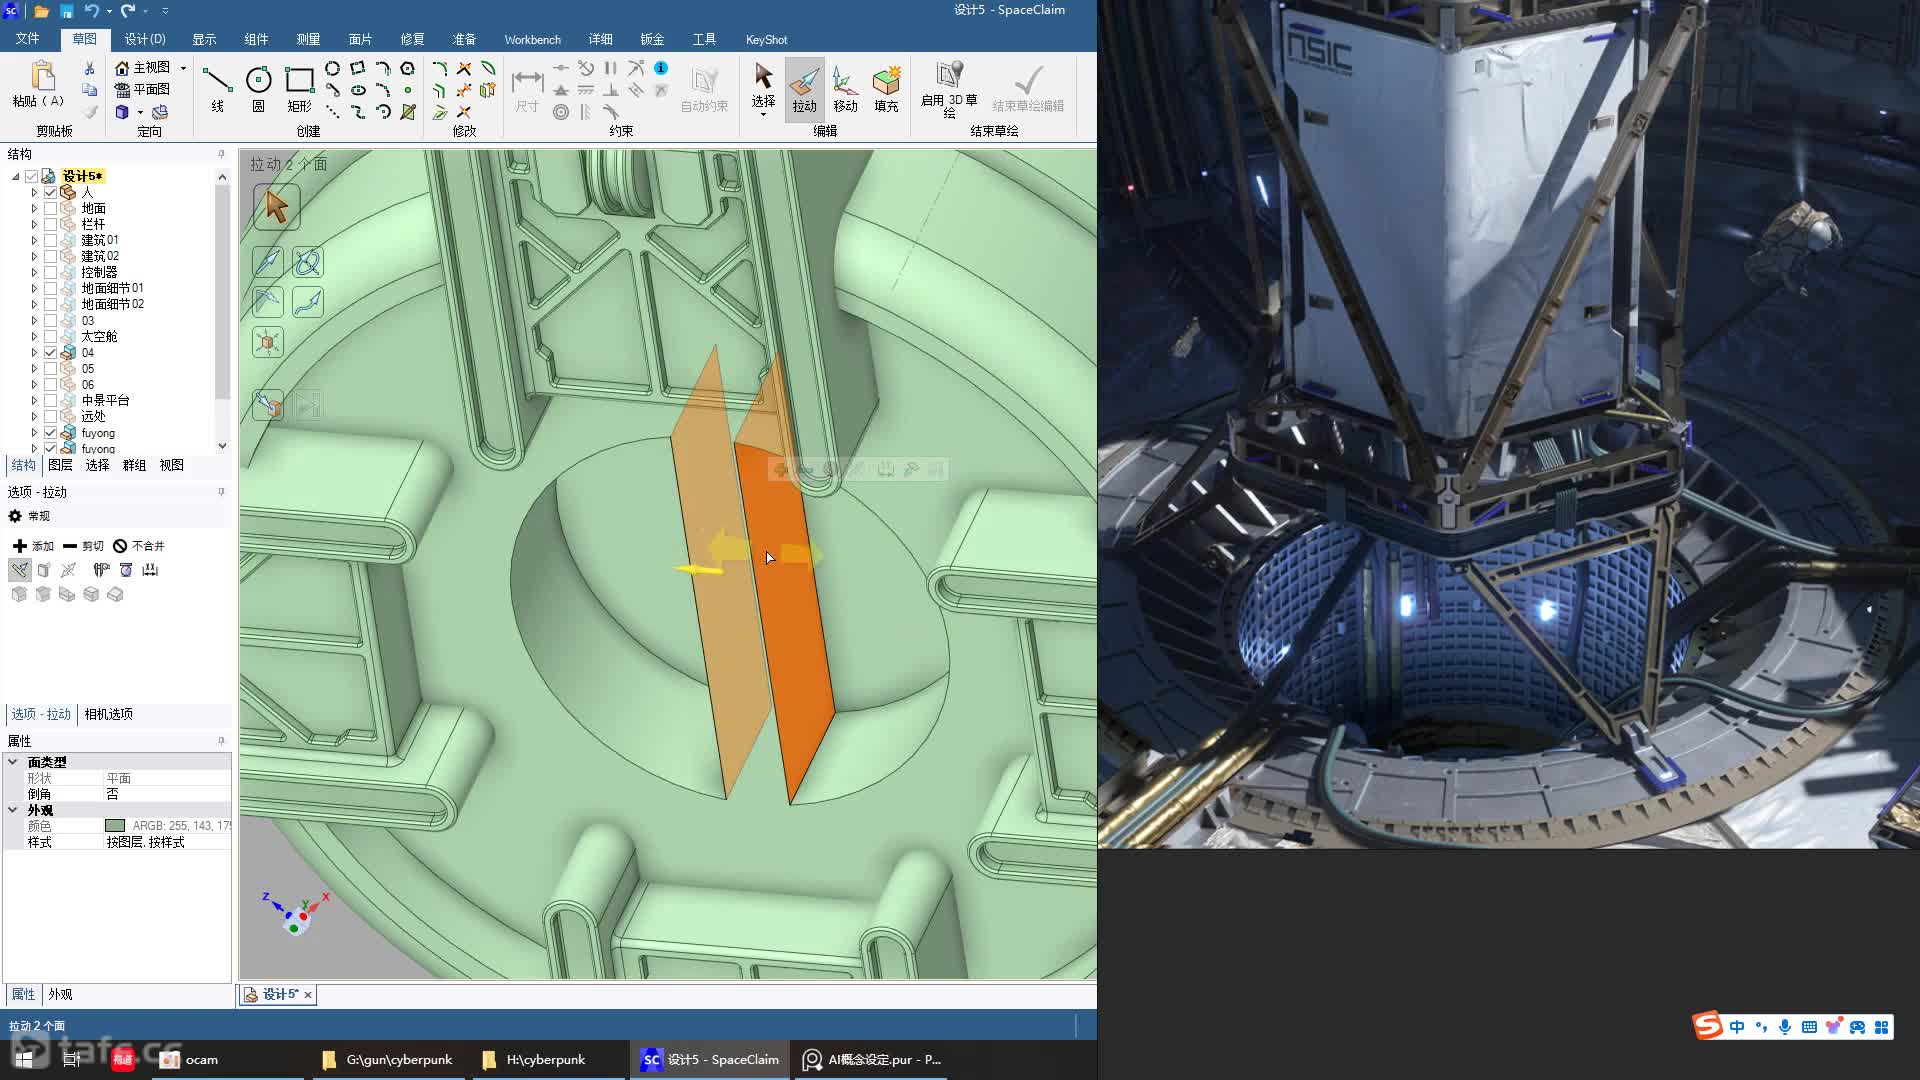Select the ellipse sketch tool
Viewport: 1920px width, 1080px height.
(358, 90)
